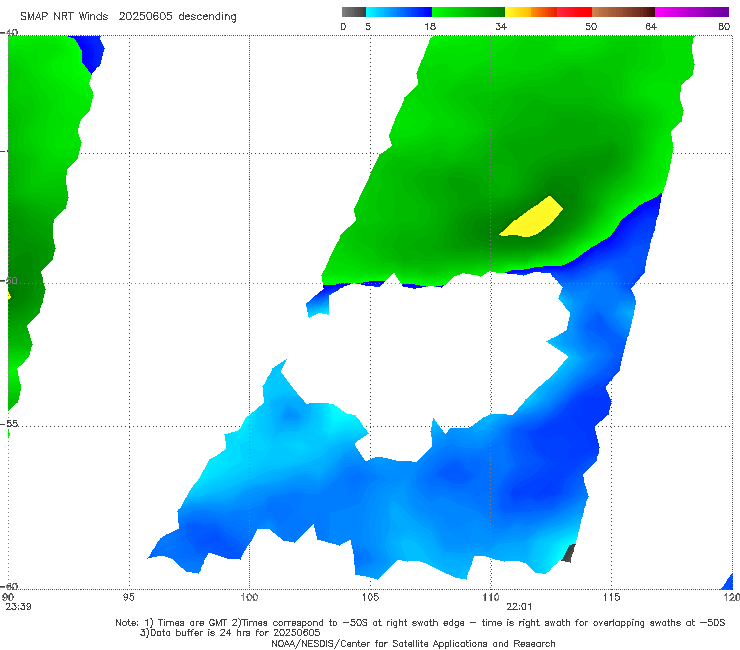This screenshot has height=650, width=740.
Task: Click the longitude label '100'
Action: coord(249,597)
